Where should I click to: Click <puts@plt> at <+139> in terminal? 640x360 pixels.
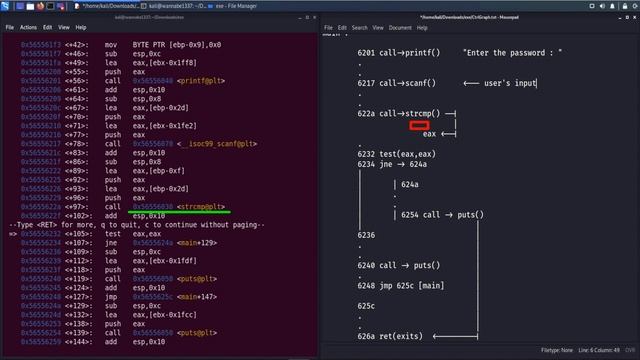pos(197,333)
